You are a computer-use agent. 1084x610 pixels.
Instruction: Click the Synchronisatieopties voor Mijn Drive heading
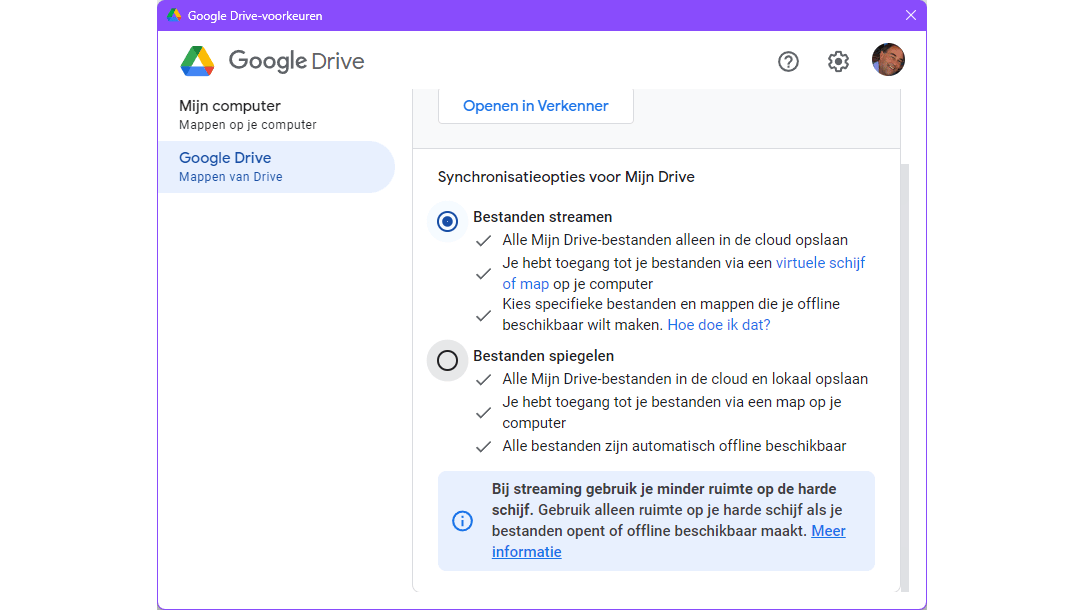566,177
